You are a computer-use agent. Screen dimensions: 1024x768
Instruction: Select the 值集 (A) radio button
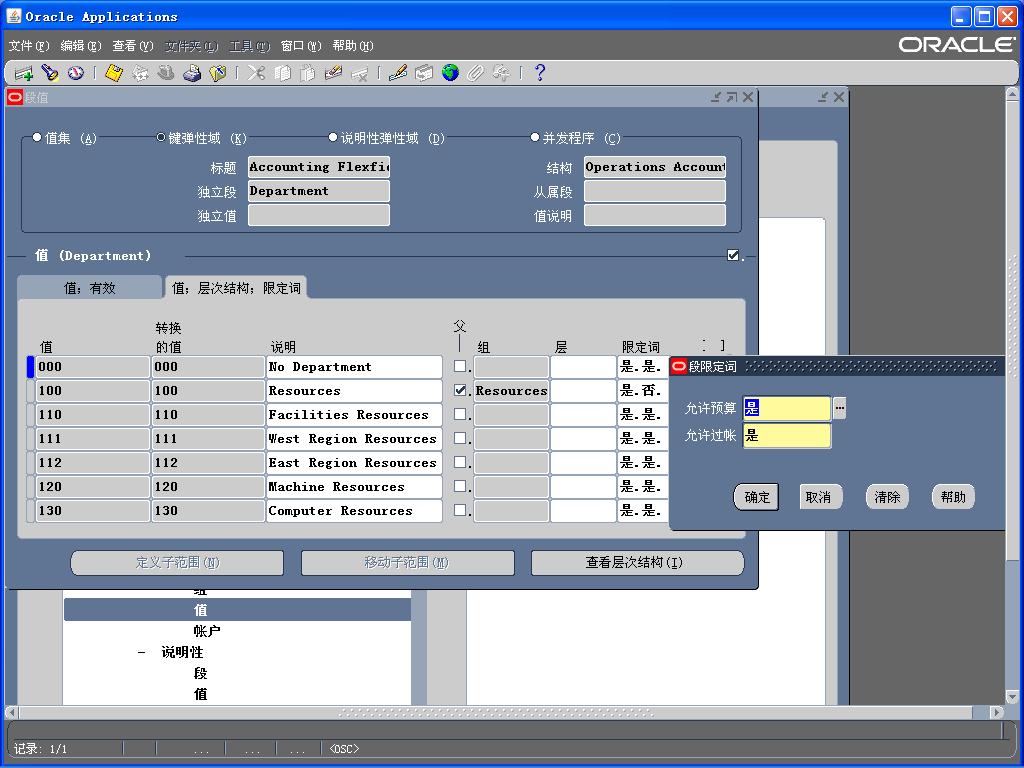tap(37, 137)
